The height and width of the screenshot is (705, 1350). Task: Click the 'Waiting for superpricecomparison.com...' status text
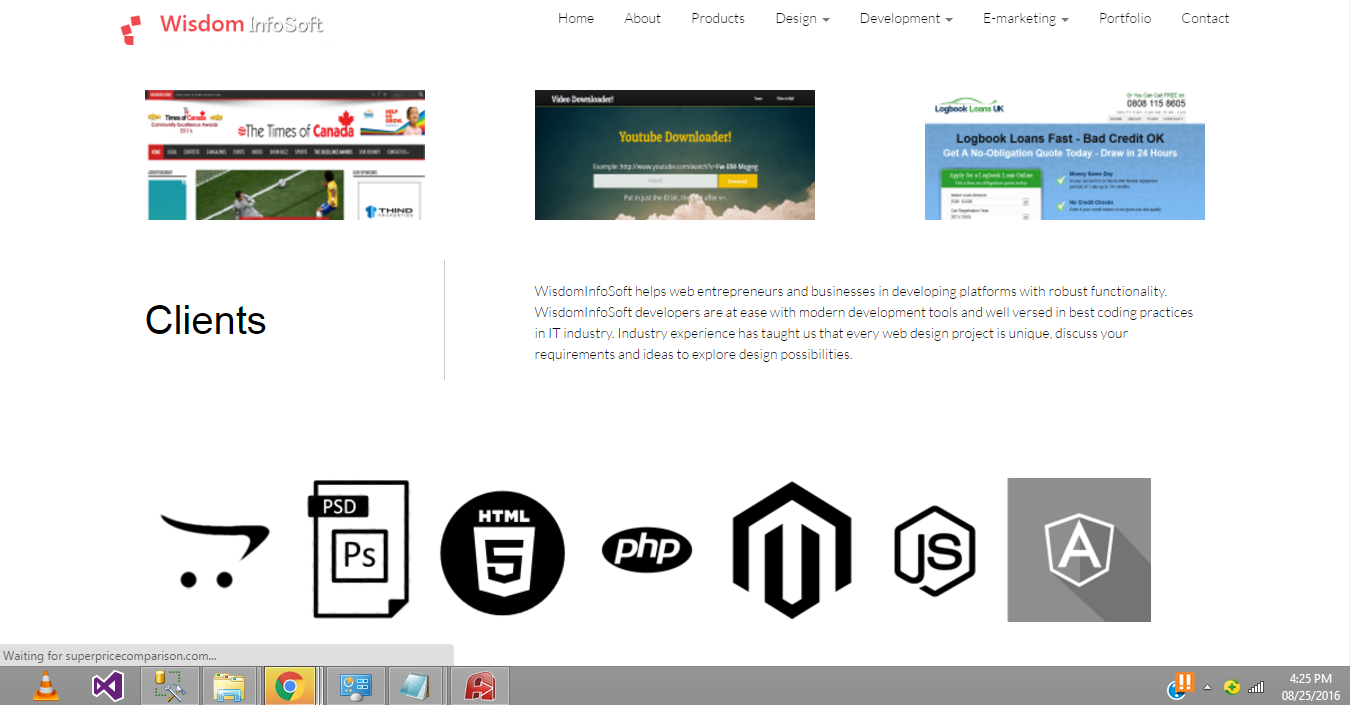point(110,656)
